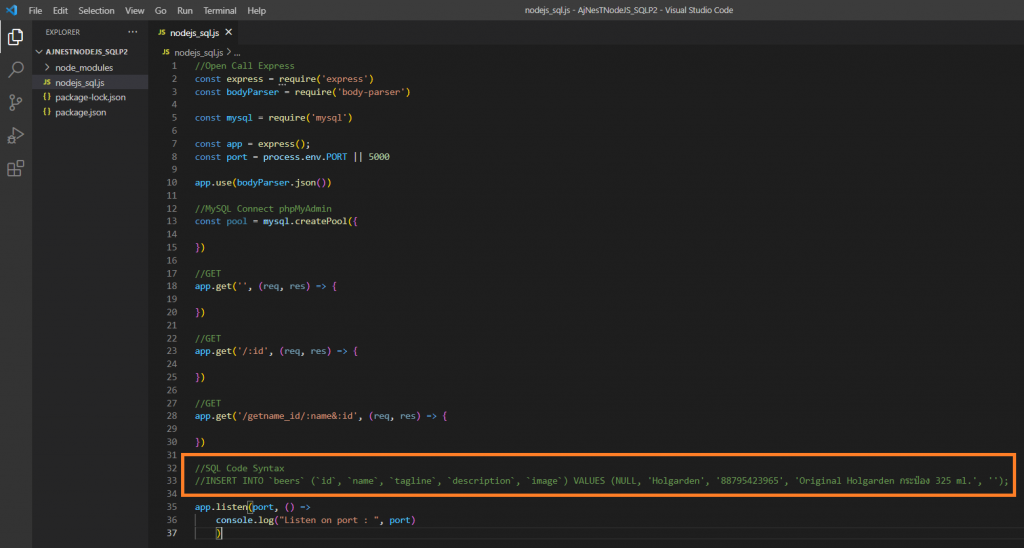Expand breadcrumb ellipsis after nodejs_sql.js
The image size is (1024, 548).
pos(236,52)
